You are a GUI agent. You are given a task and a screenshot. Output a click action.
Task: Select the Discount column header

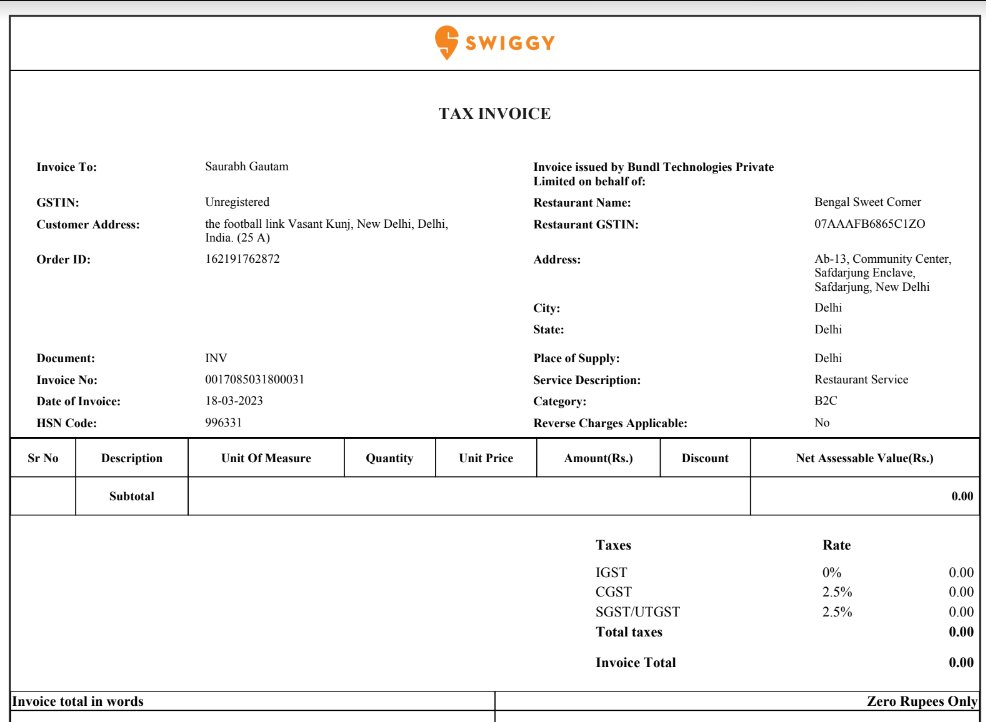click(x=705, y=458)
